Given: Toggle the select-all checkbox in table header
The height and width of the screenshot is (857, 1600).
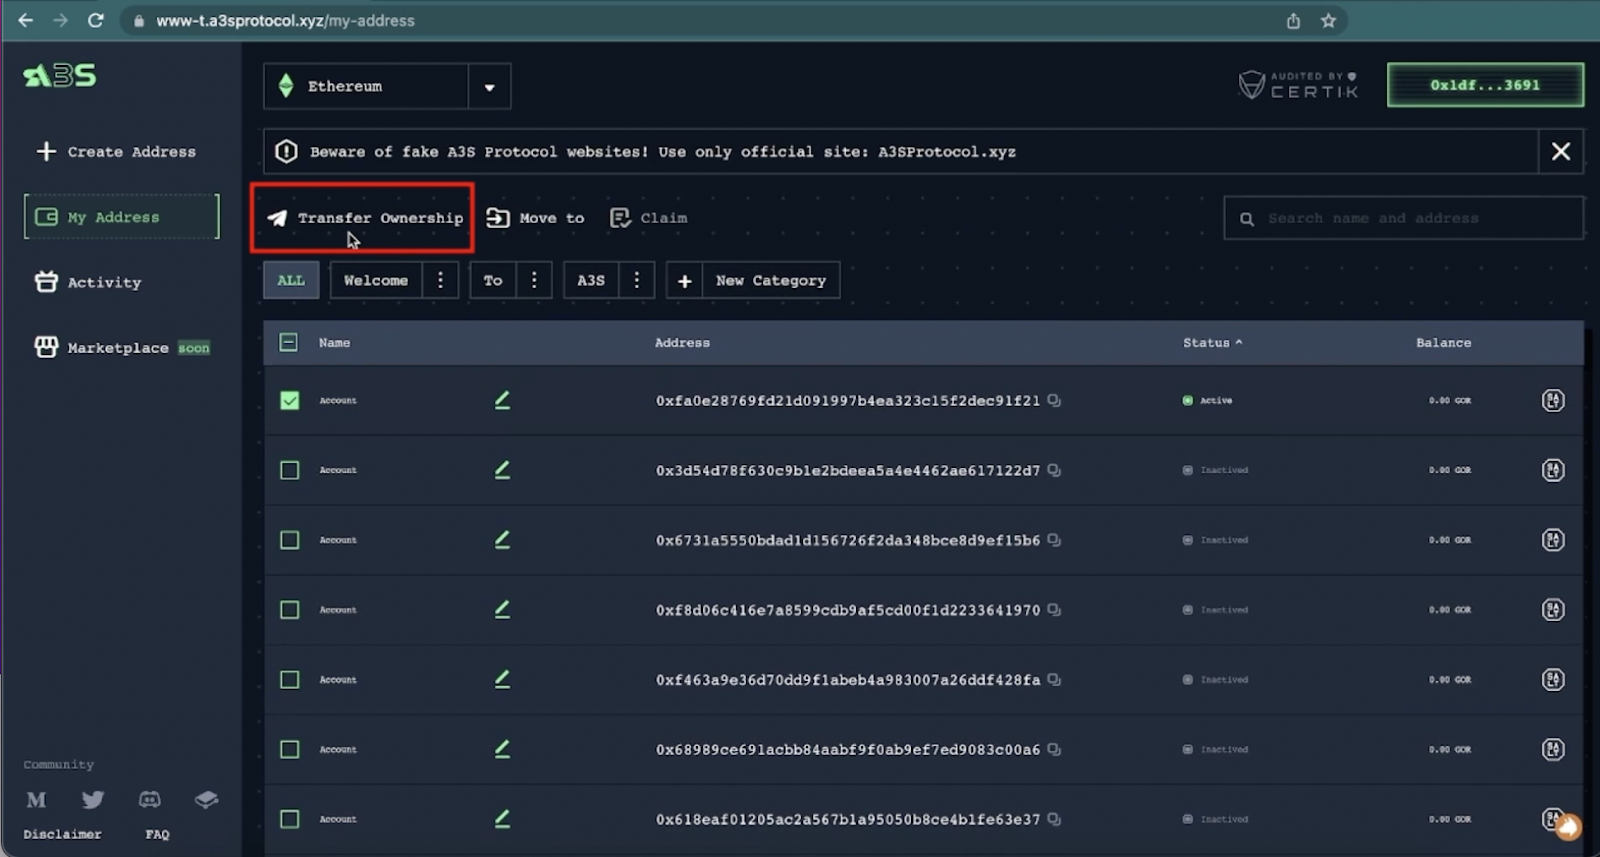Looking at the screenshot, I should (288, 342).
